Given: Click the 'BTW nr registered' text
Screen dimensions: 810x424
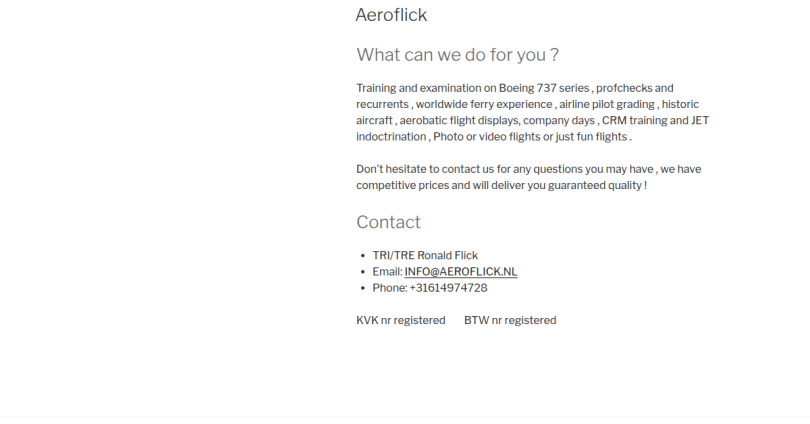Looking at the screenshot, I should 510,321.
